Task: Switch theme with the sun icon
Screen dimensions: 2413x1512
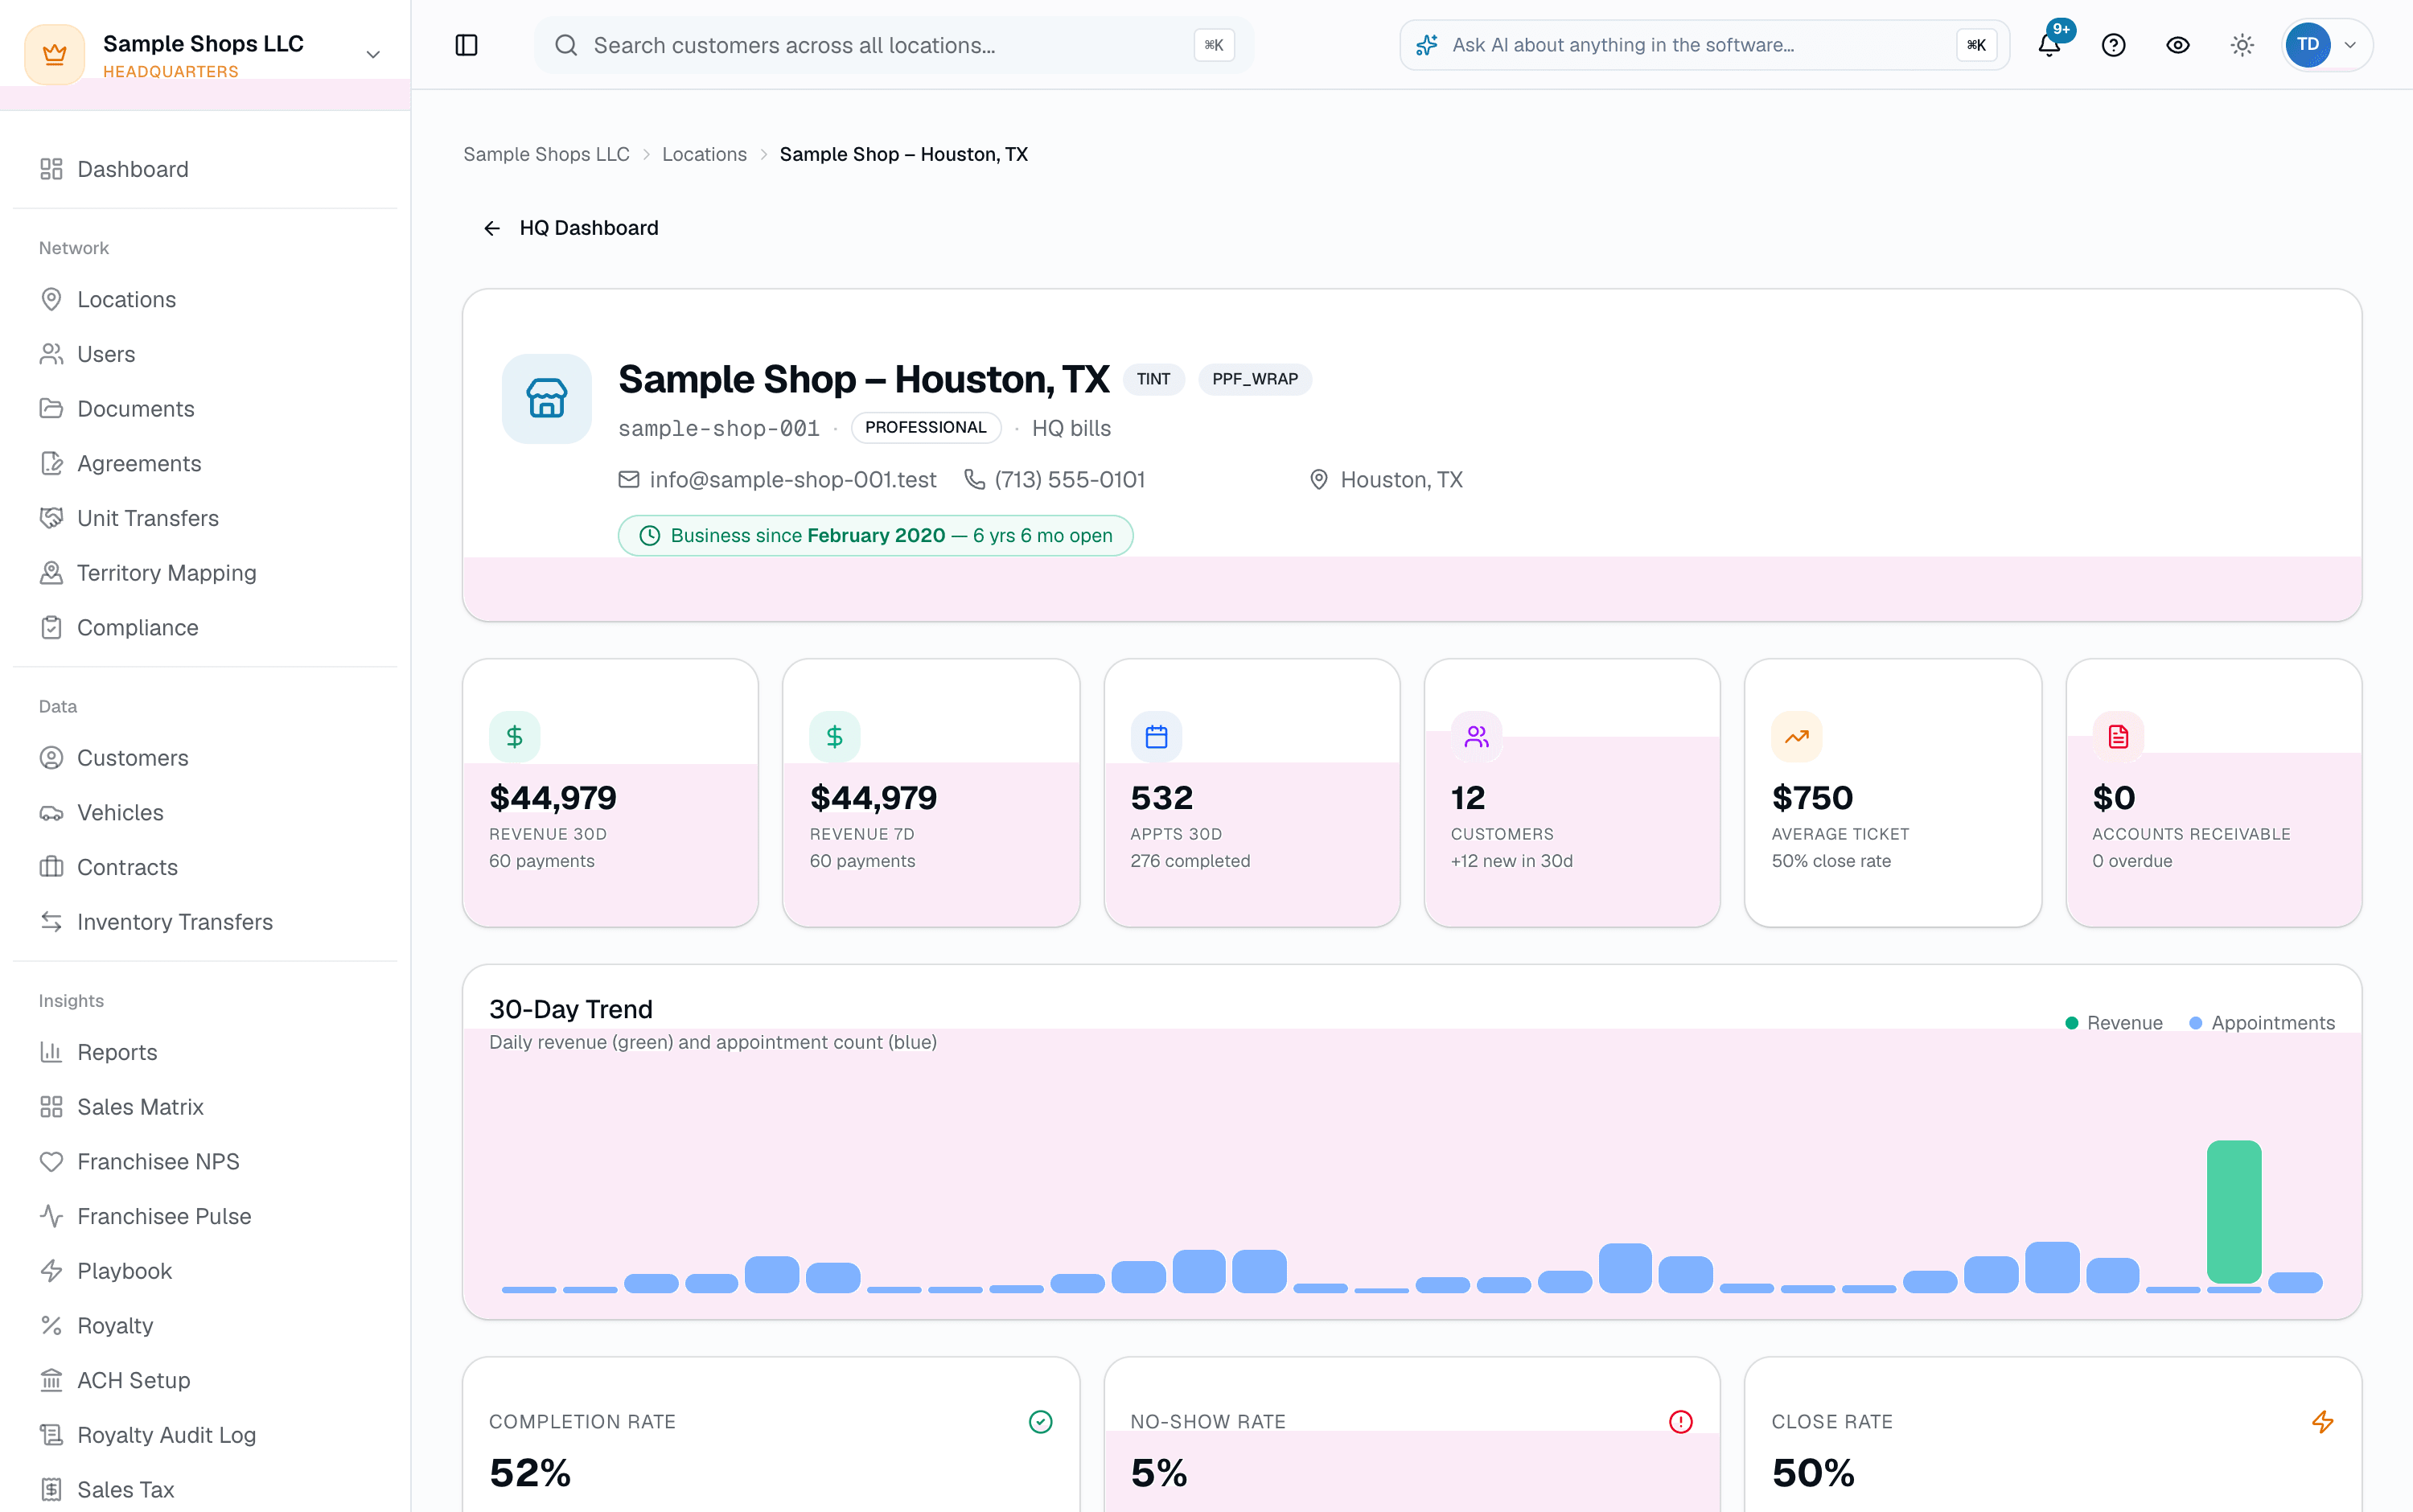Action: pyautogui.click(x=2242, y=45)
